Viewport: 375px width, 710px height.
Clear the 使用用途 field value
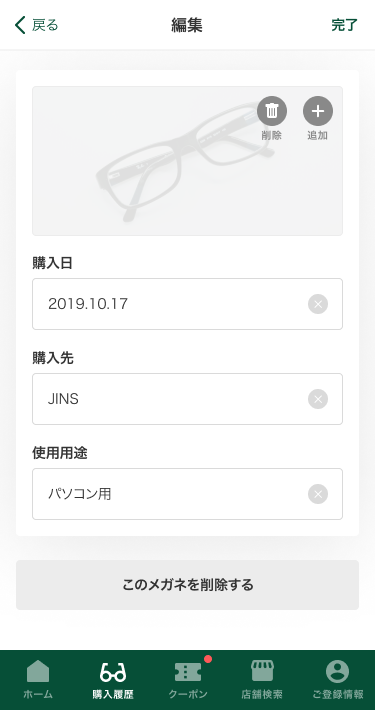318,494
